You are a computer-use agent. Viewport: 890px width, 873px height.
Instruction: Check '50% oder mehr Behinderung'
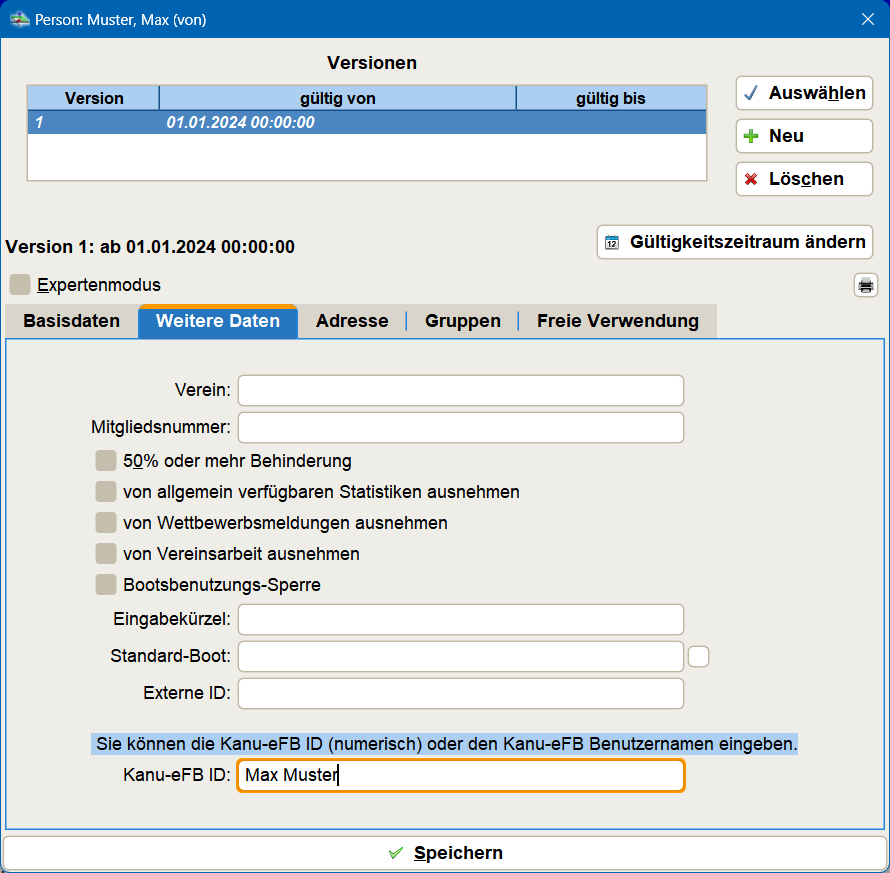(x=106, y=461)
